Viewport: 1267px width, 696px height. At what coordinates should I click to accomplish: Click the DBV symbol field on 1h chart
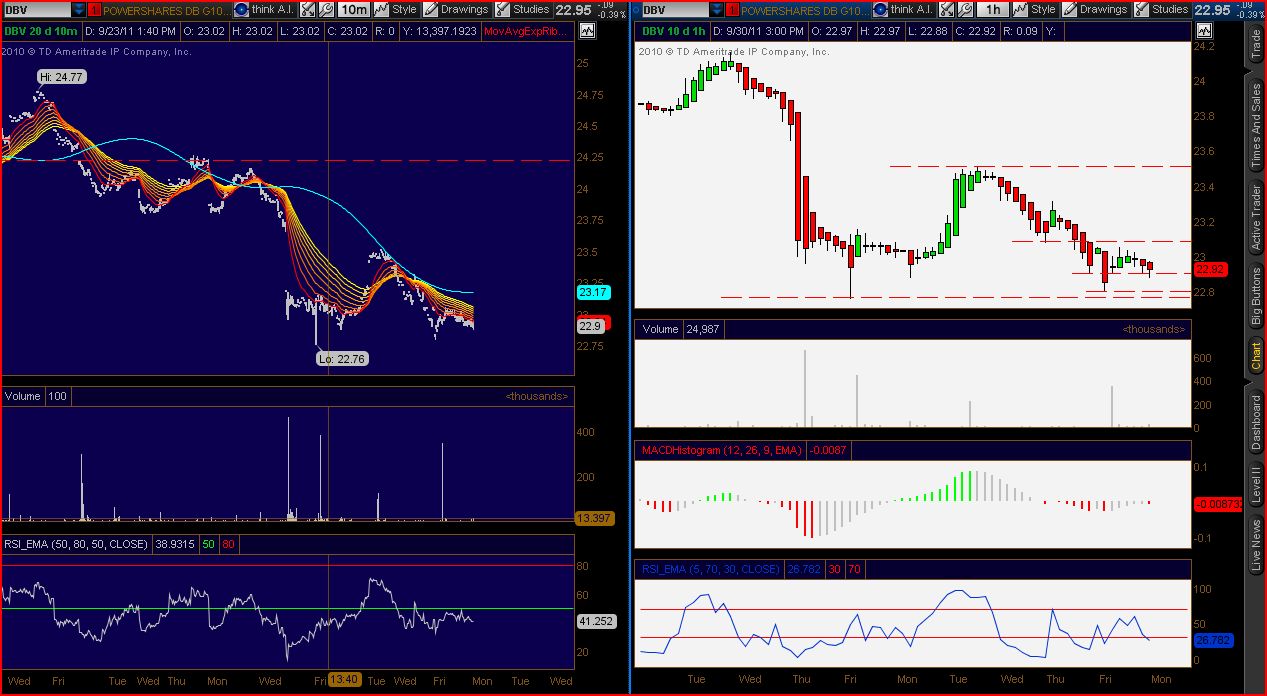[x=675, y=9]
